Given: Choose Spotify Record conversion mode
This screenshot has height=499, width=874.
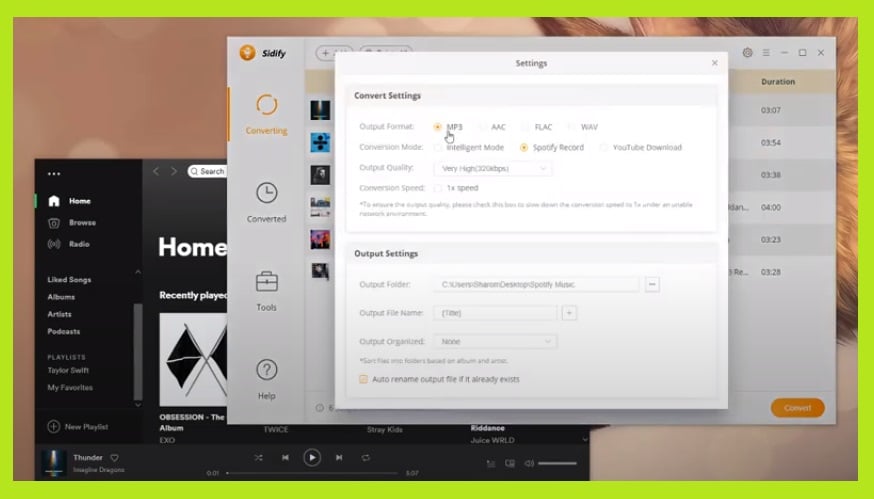Looking at the screenshot, I should click(524, 148).
